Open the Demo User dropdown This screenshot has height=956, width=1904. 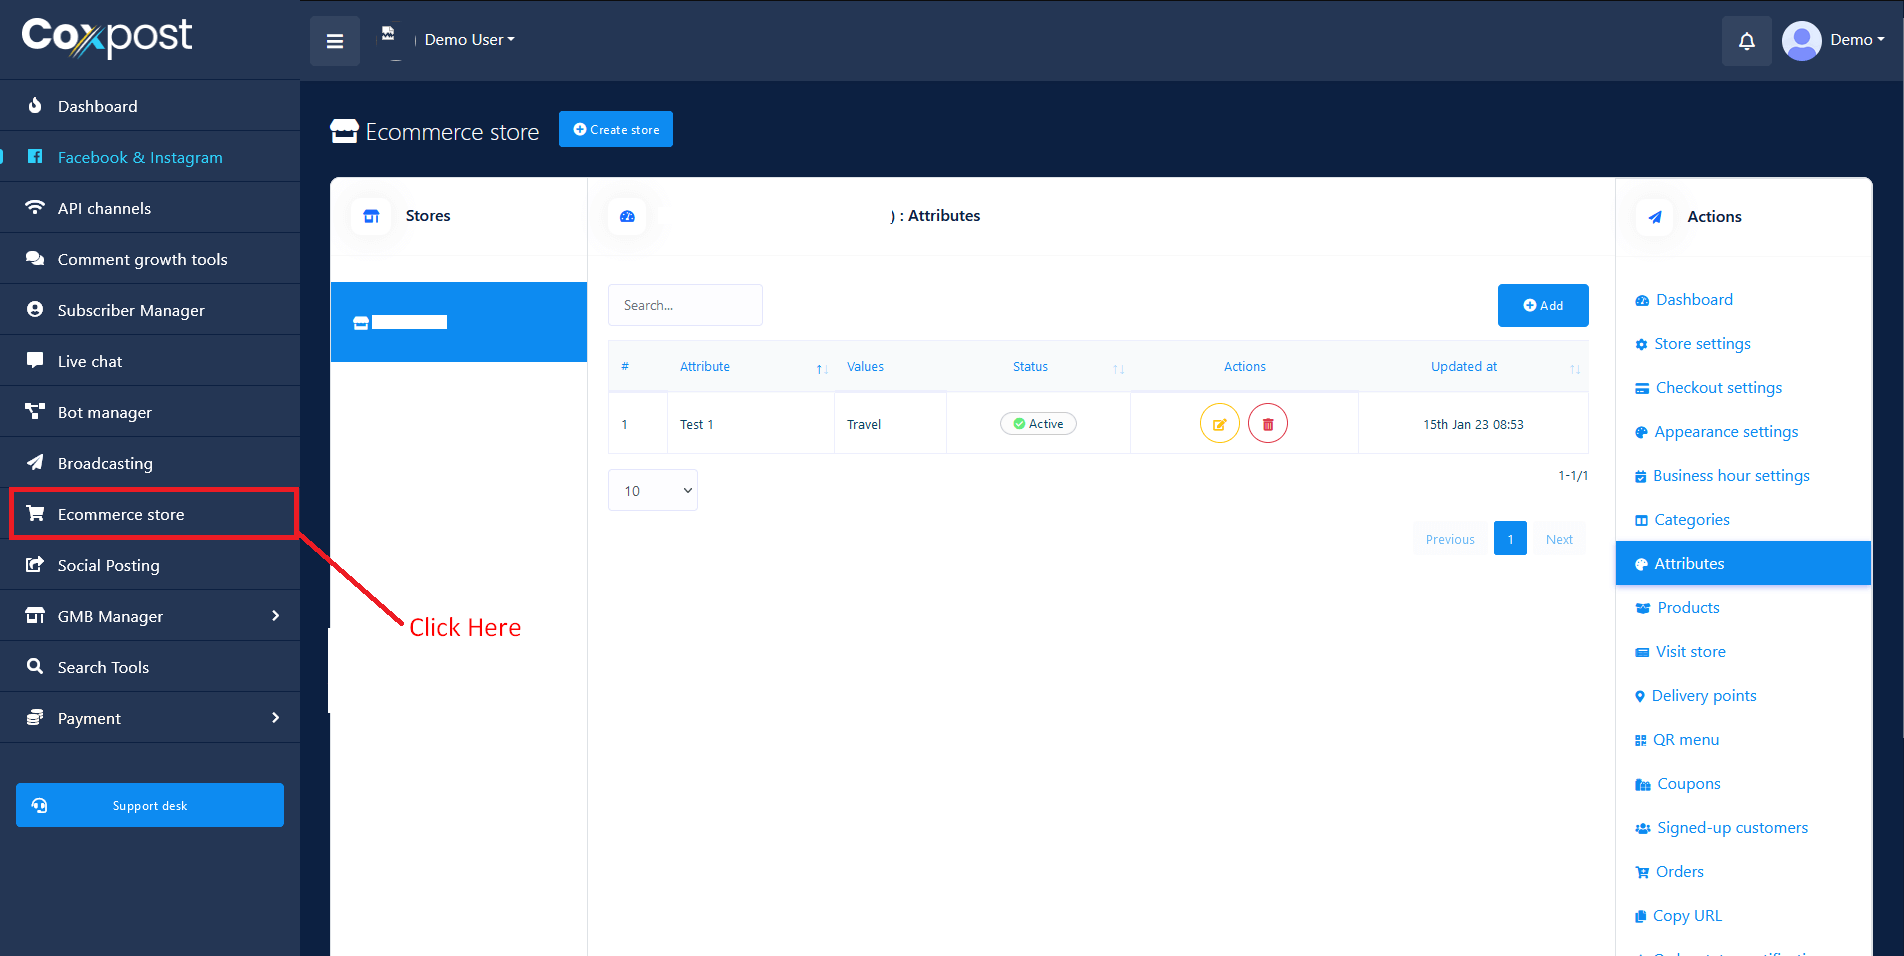pyautogui.click(x=469, y=40)
